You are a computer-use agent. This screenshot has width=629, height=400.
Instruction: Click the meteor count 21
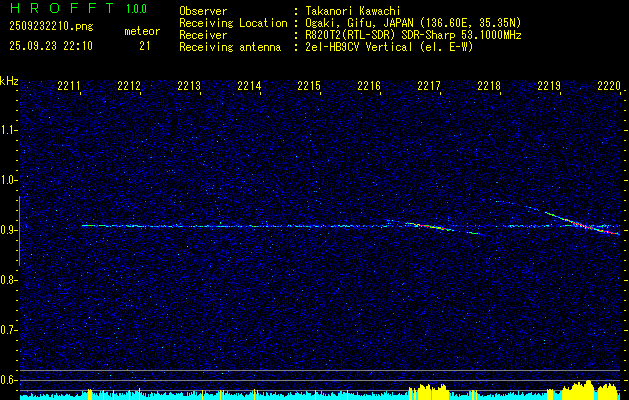[x=145, y=46]
